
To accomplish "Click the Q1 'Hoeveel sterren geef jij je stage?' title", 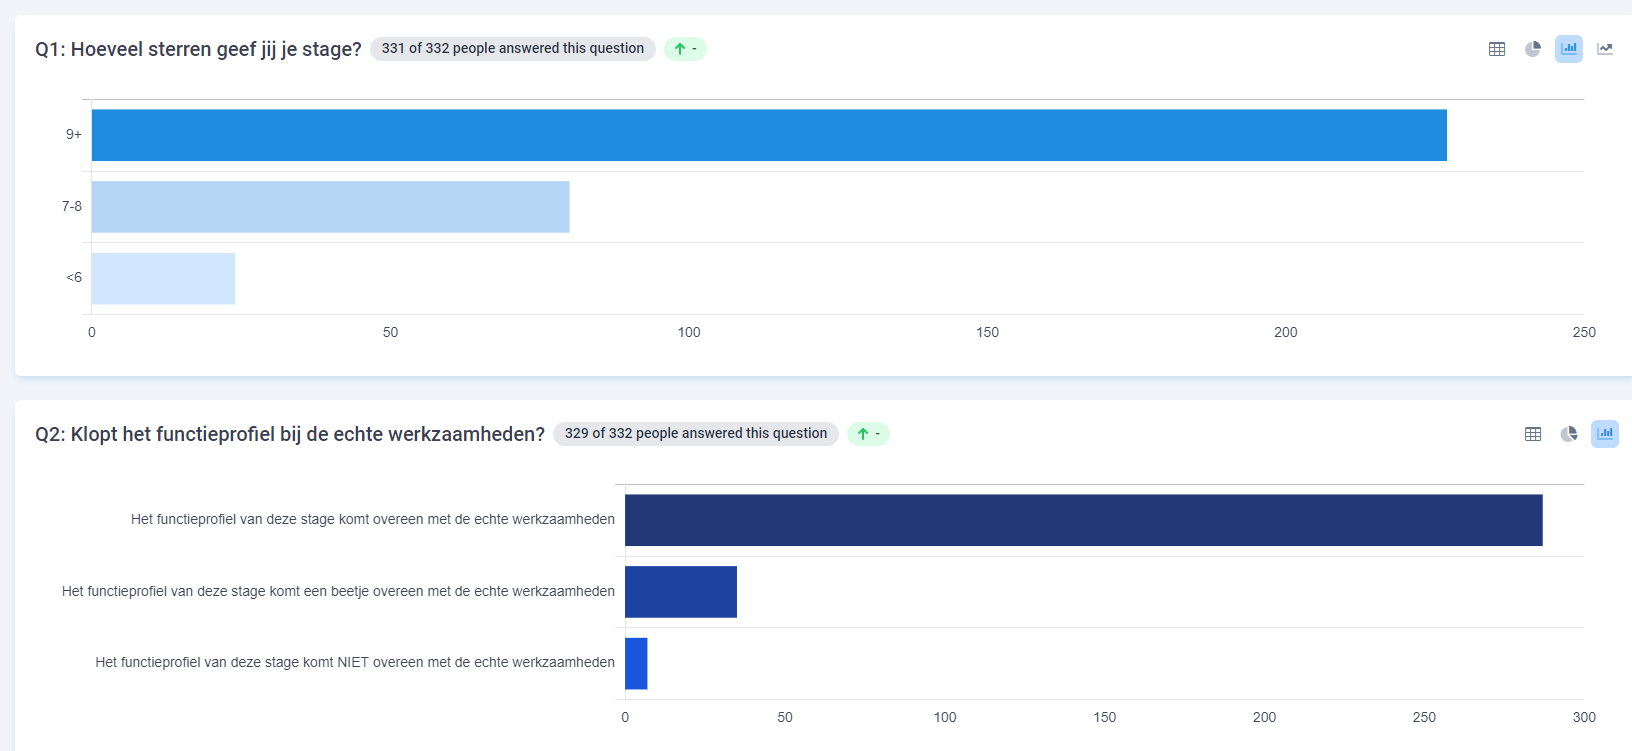I will [198, 49].
